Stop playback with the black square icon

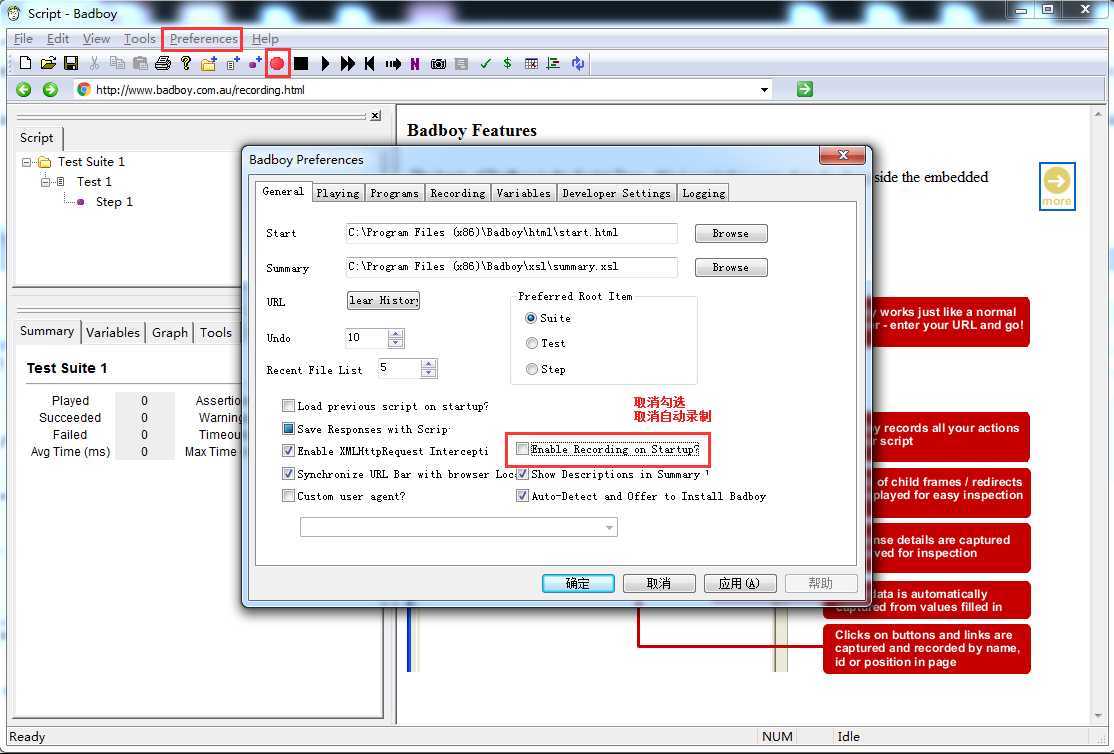click(x=301, y=63)
